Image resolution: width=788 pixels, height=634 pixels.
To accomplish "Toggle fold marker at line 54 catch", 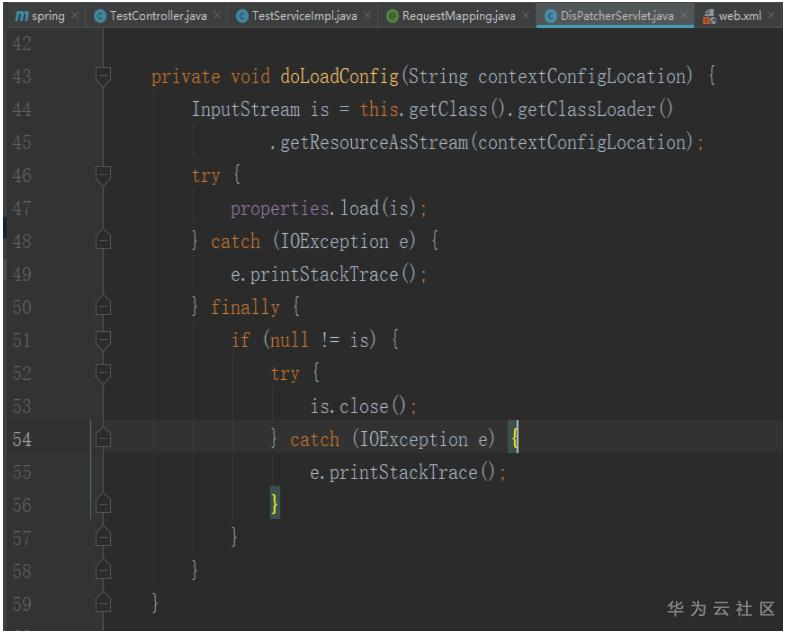I will (x=103, y=438).
